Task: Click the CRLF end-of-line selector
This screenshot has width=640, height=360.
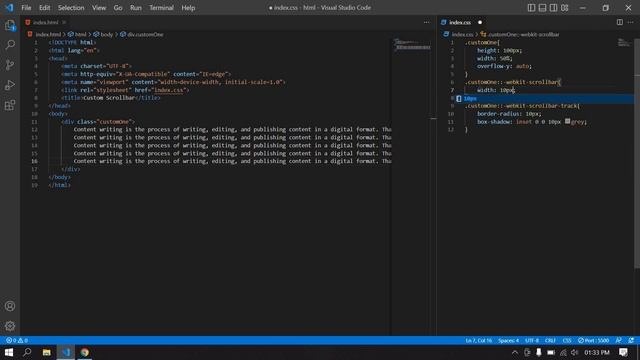Action: point(550,340)
